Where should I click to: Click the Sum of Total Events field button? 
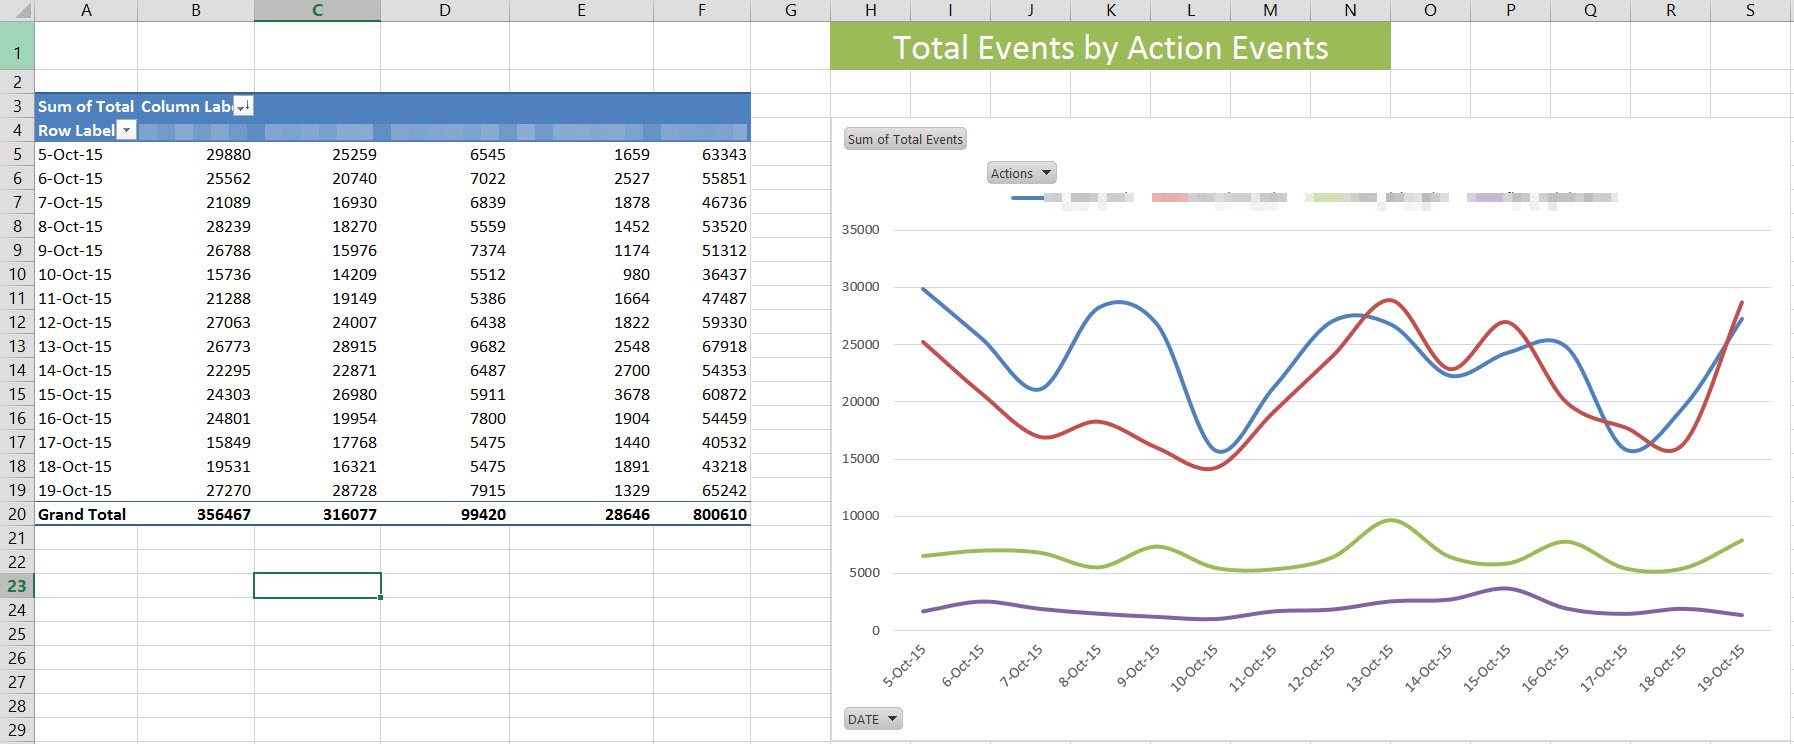click(905, 139)
